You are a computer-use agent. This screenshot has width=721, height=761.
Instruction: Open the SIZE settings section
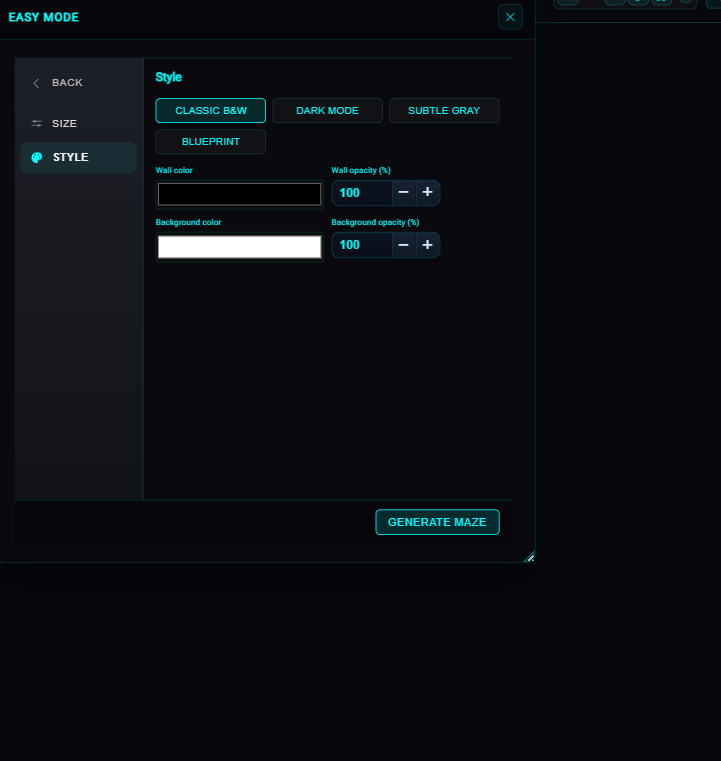tap(79, 123)
